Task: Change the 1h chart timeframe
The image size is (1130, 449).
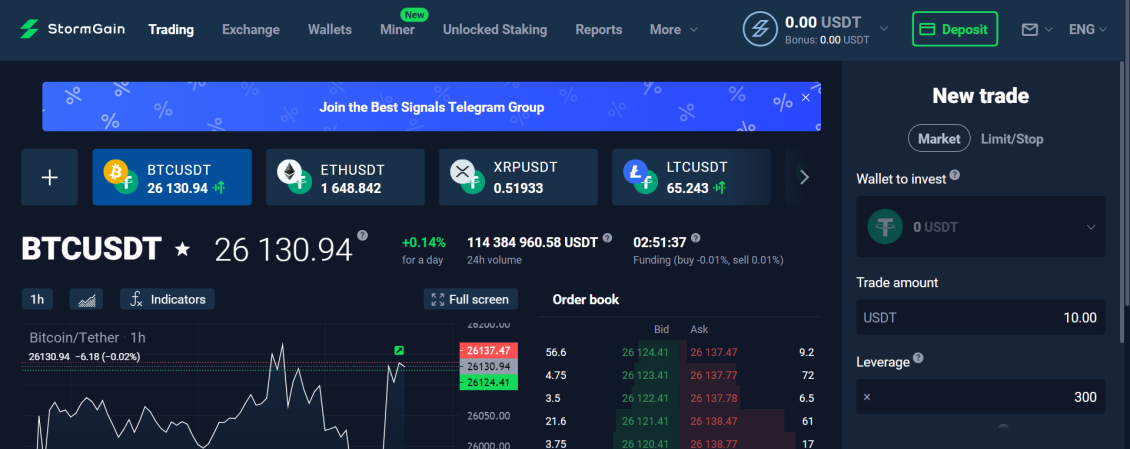Action: tap(37, 299)
